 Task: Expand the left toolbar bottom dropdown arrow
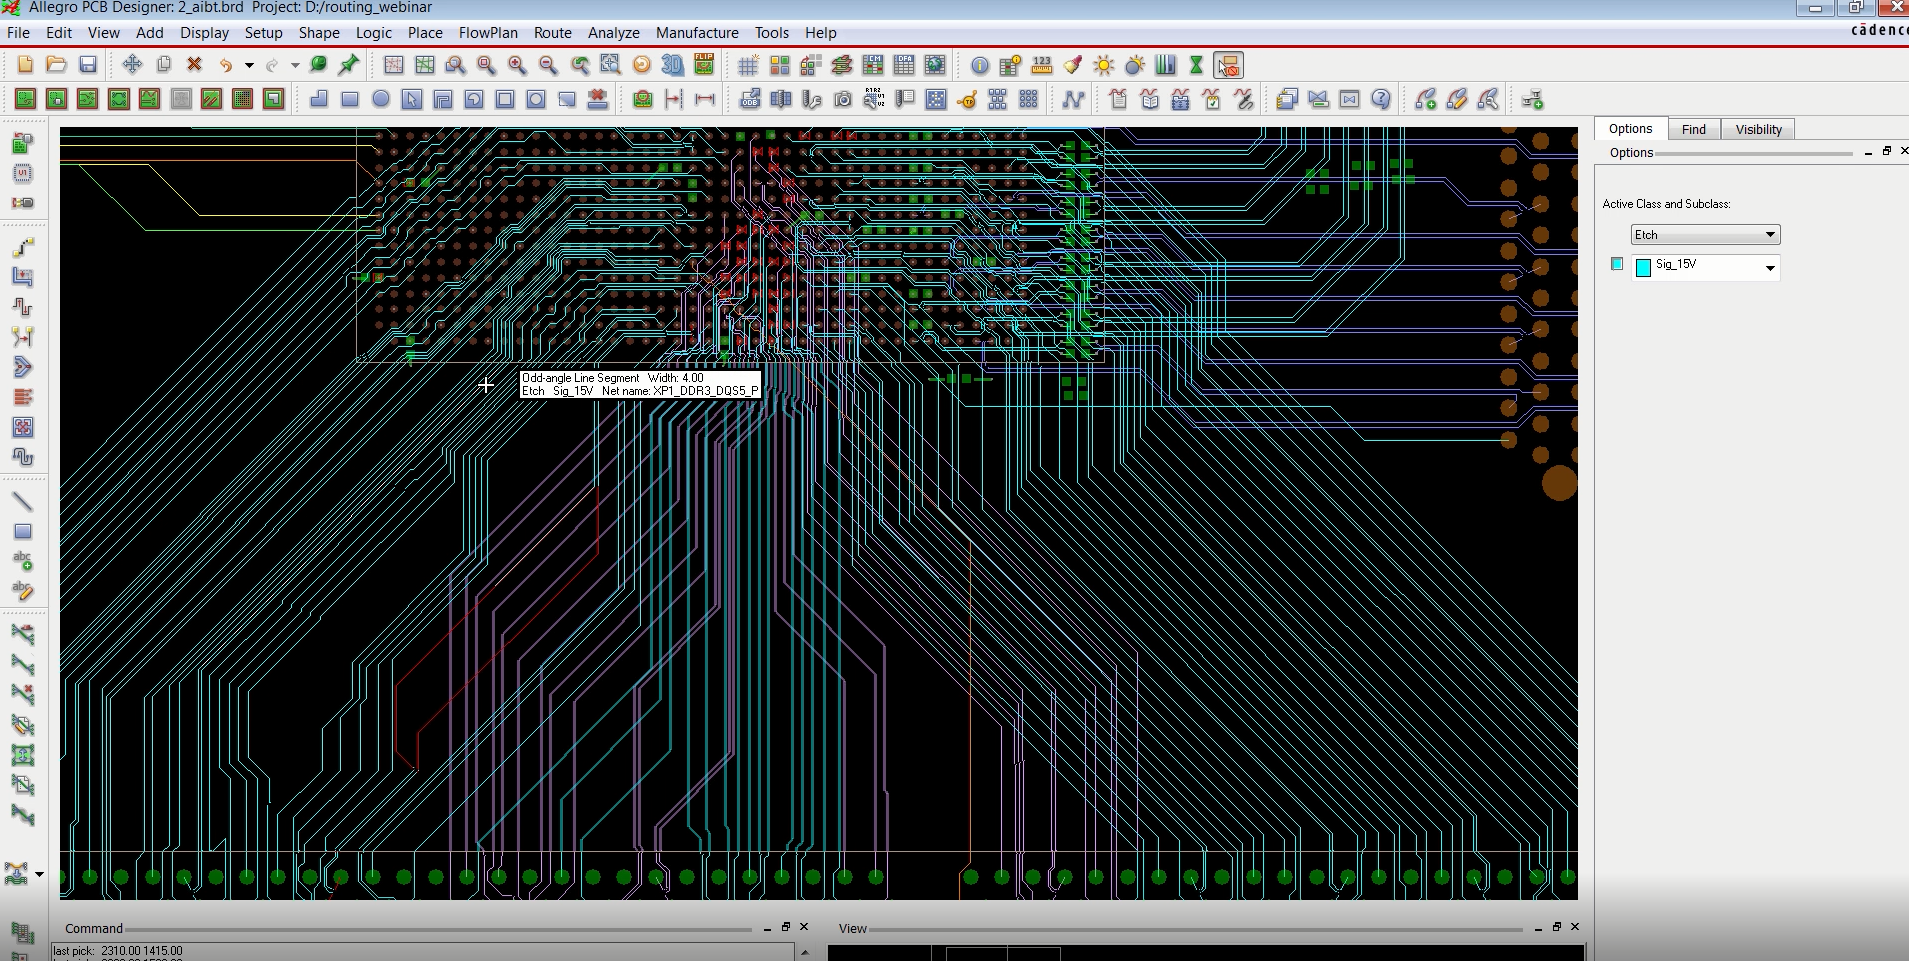point(39,874)
